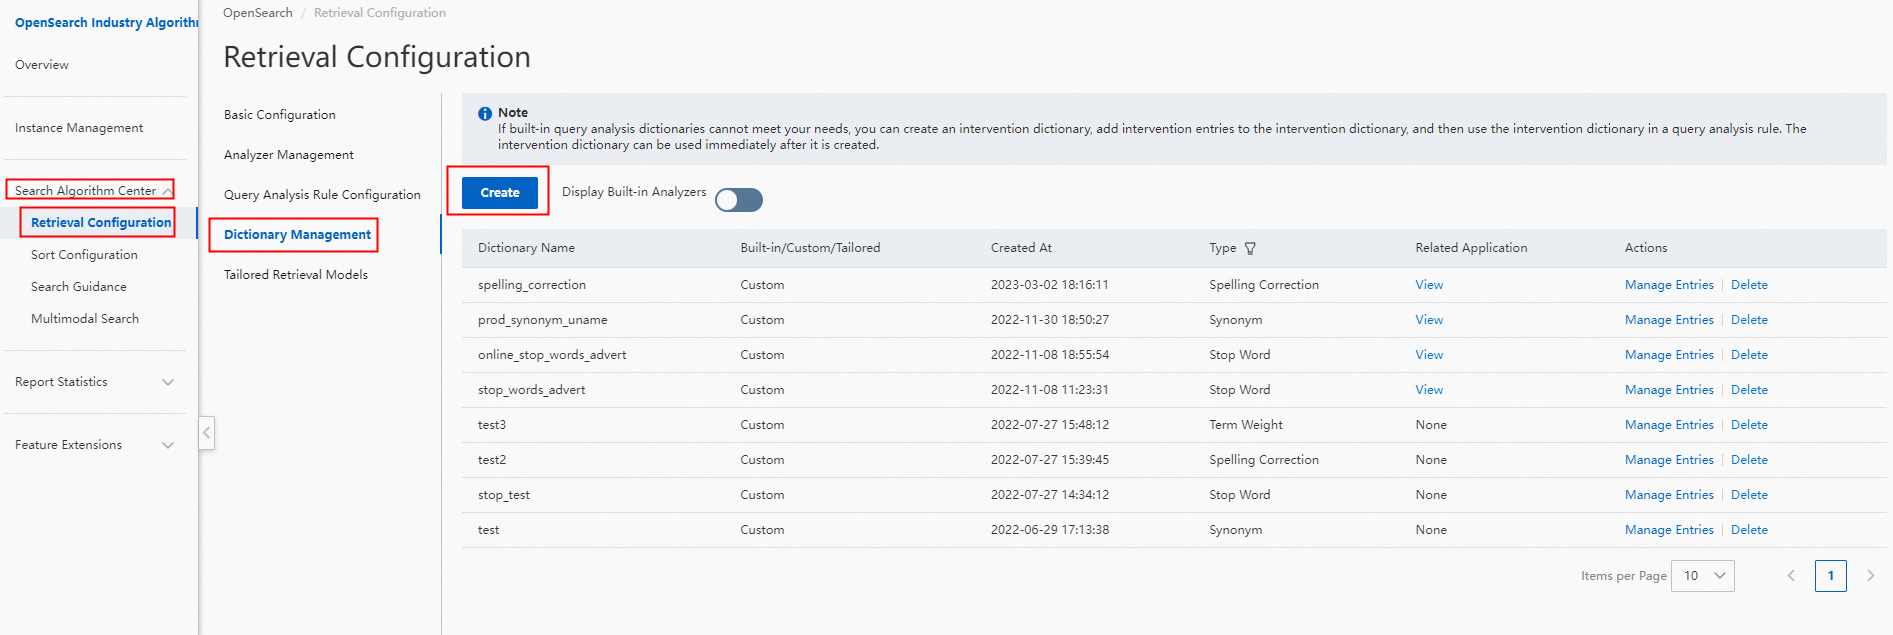Toggle Display Built-in Analyzers switch
1893x635 pixels.
[x=739, y=200]
